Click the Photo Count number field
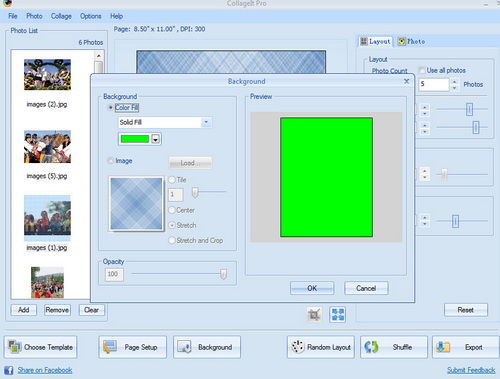This screenshot has width=500, height=379. point(434,84)
